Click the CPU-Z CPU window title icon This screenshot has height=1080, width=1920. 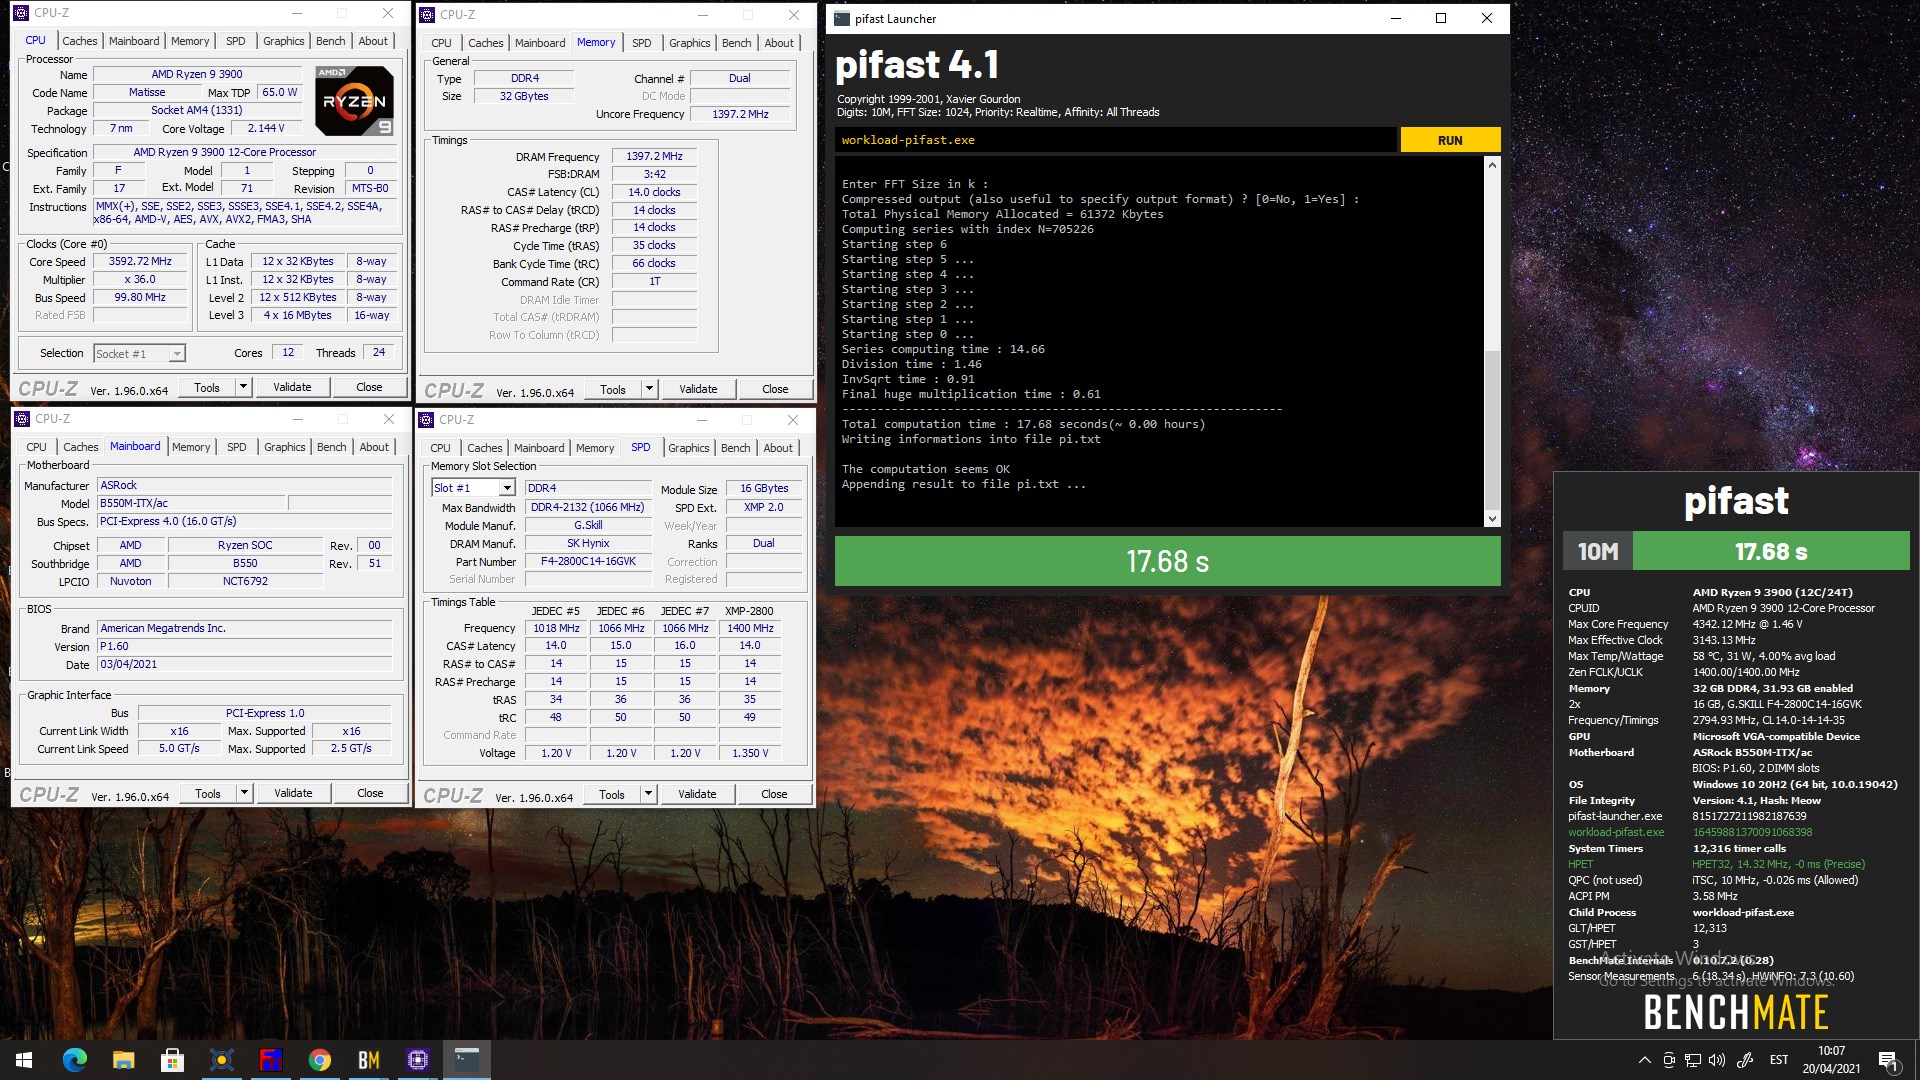23,13
